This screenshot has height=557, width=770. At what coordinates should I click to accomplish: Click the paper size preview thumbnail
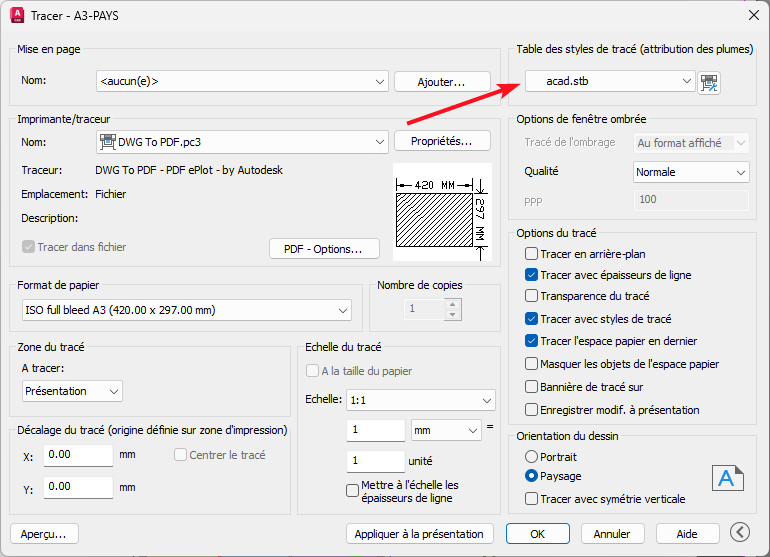pyautogui.click(x=438, y=213)
